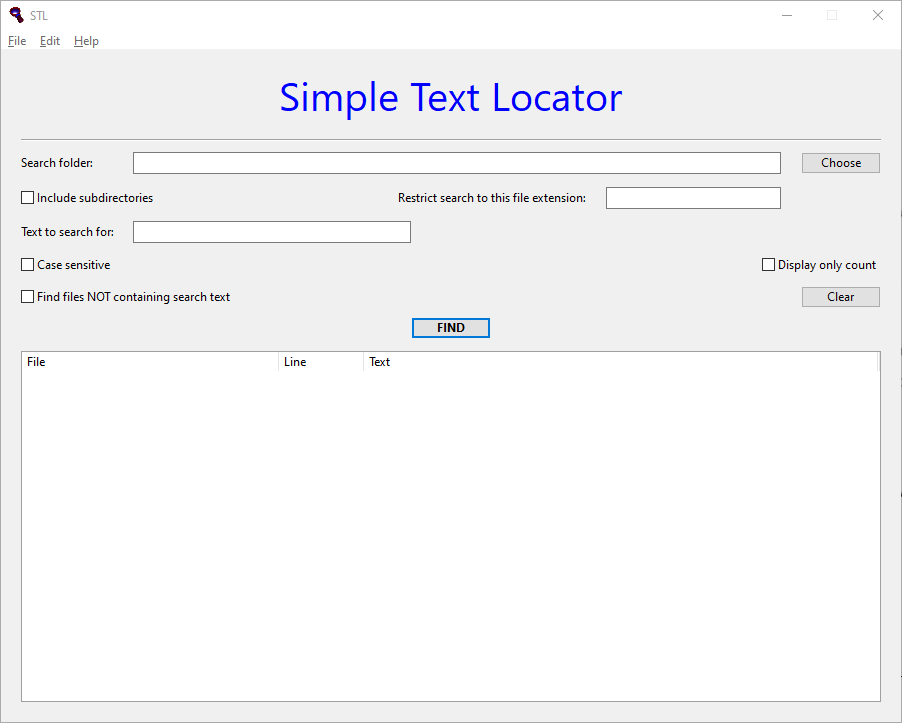Viewport: 902px width, 723px height.
Task: Click the Search folder path field
Action: pyautogui.click(x=456, y=163)
